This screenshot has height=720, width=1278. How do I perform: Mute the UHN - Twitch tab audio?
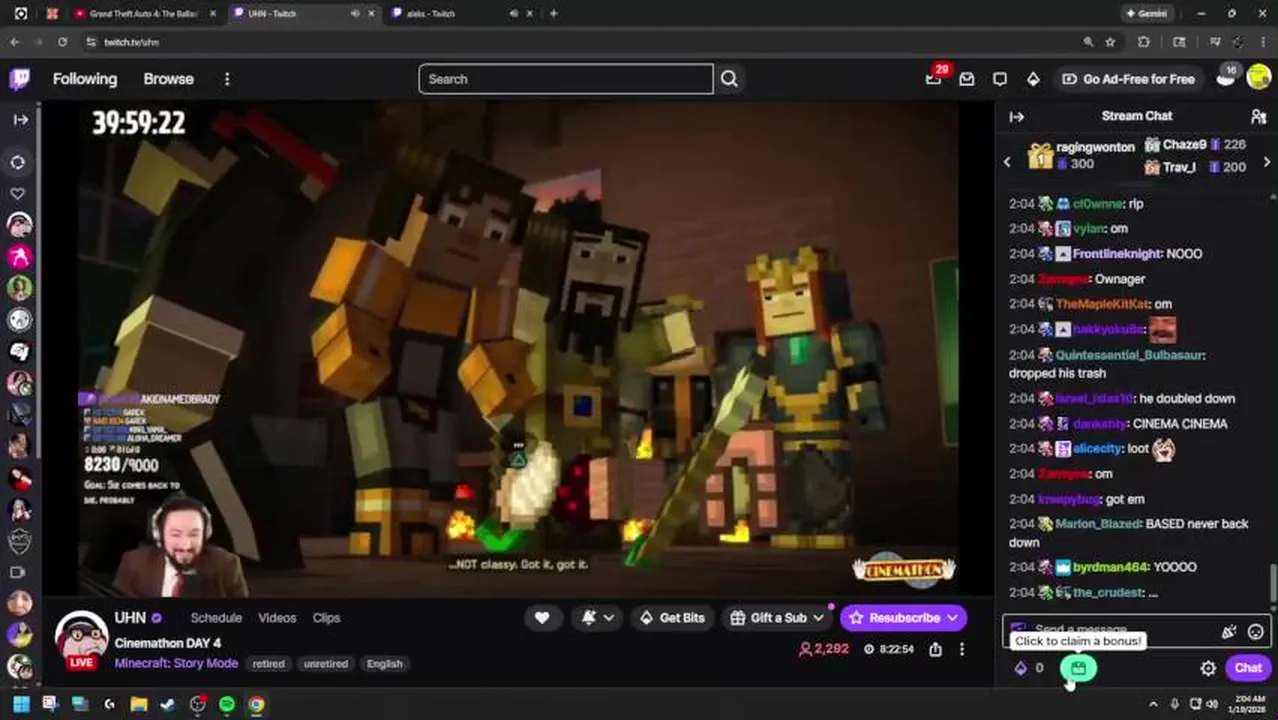tap(354, 14)
